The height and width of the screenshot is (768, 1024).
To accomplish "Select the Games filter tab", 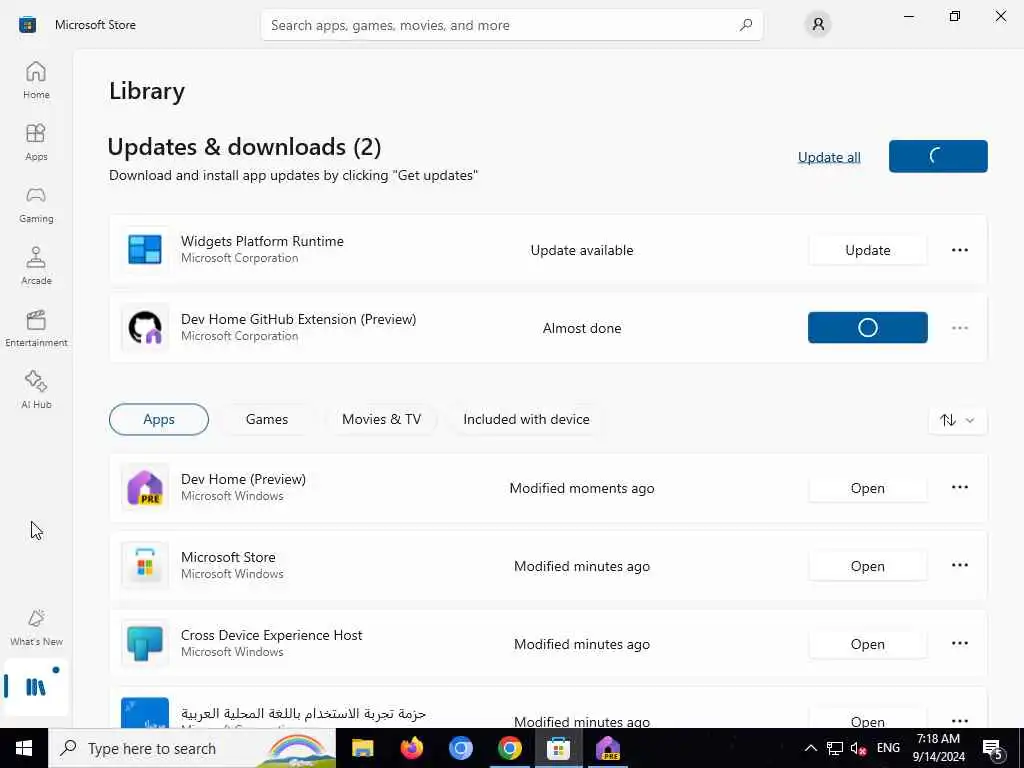I will pos(266,419).
